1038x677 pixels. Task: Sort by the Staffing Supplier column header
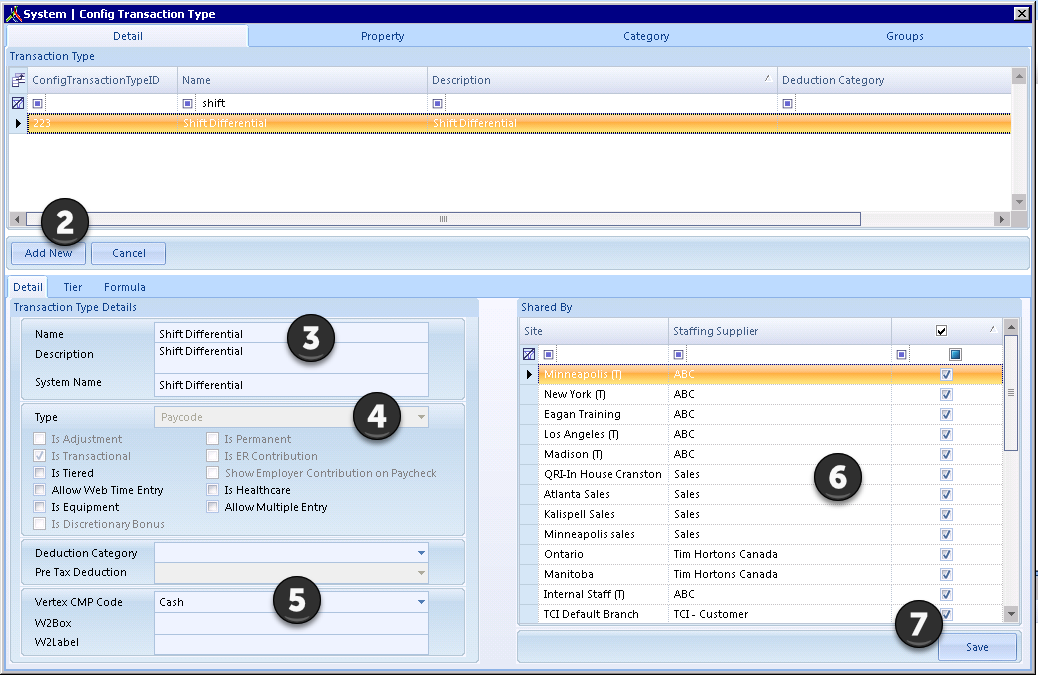[780, 331]
